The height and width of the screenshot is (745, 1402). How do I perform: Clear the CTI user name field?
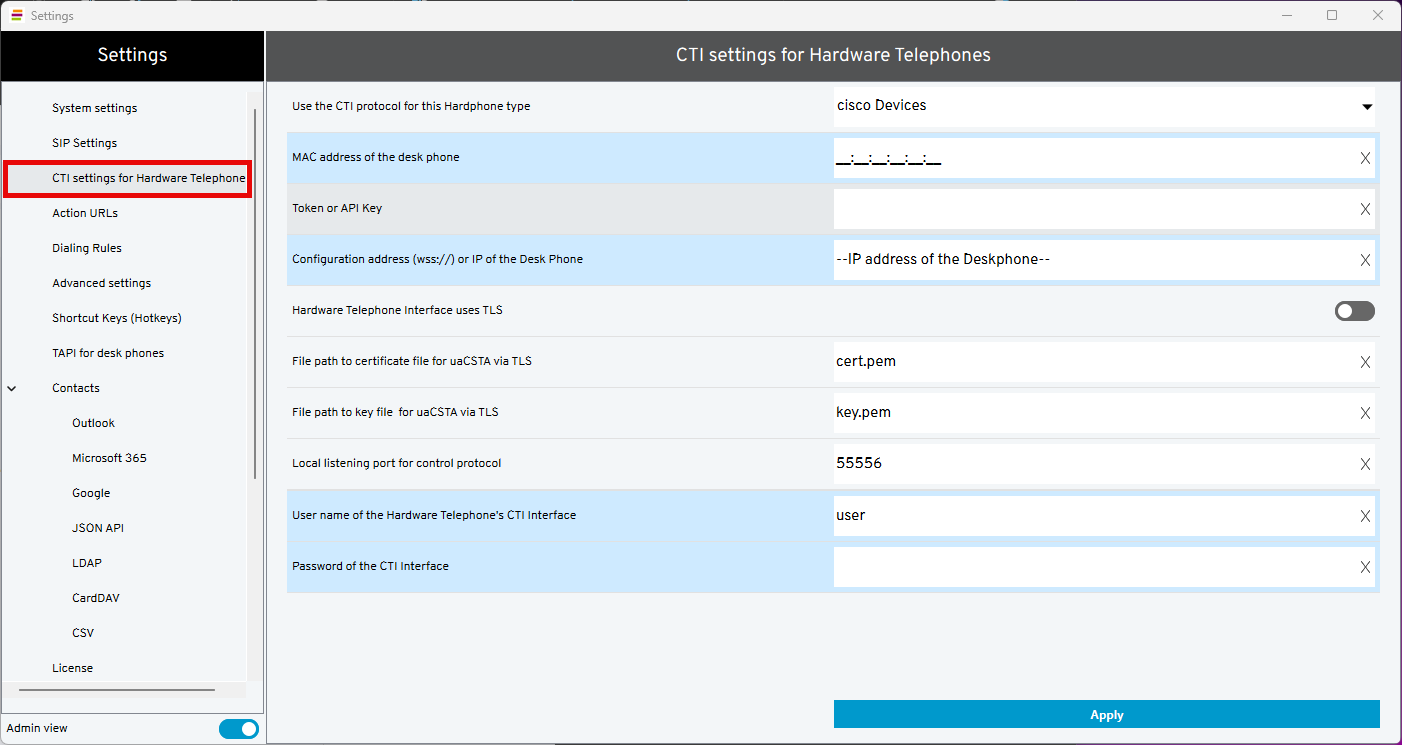point(1365,516)
